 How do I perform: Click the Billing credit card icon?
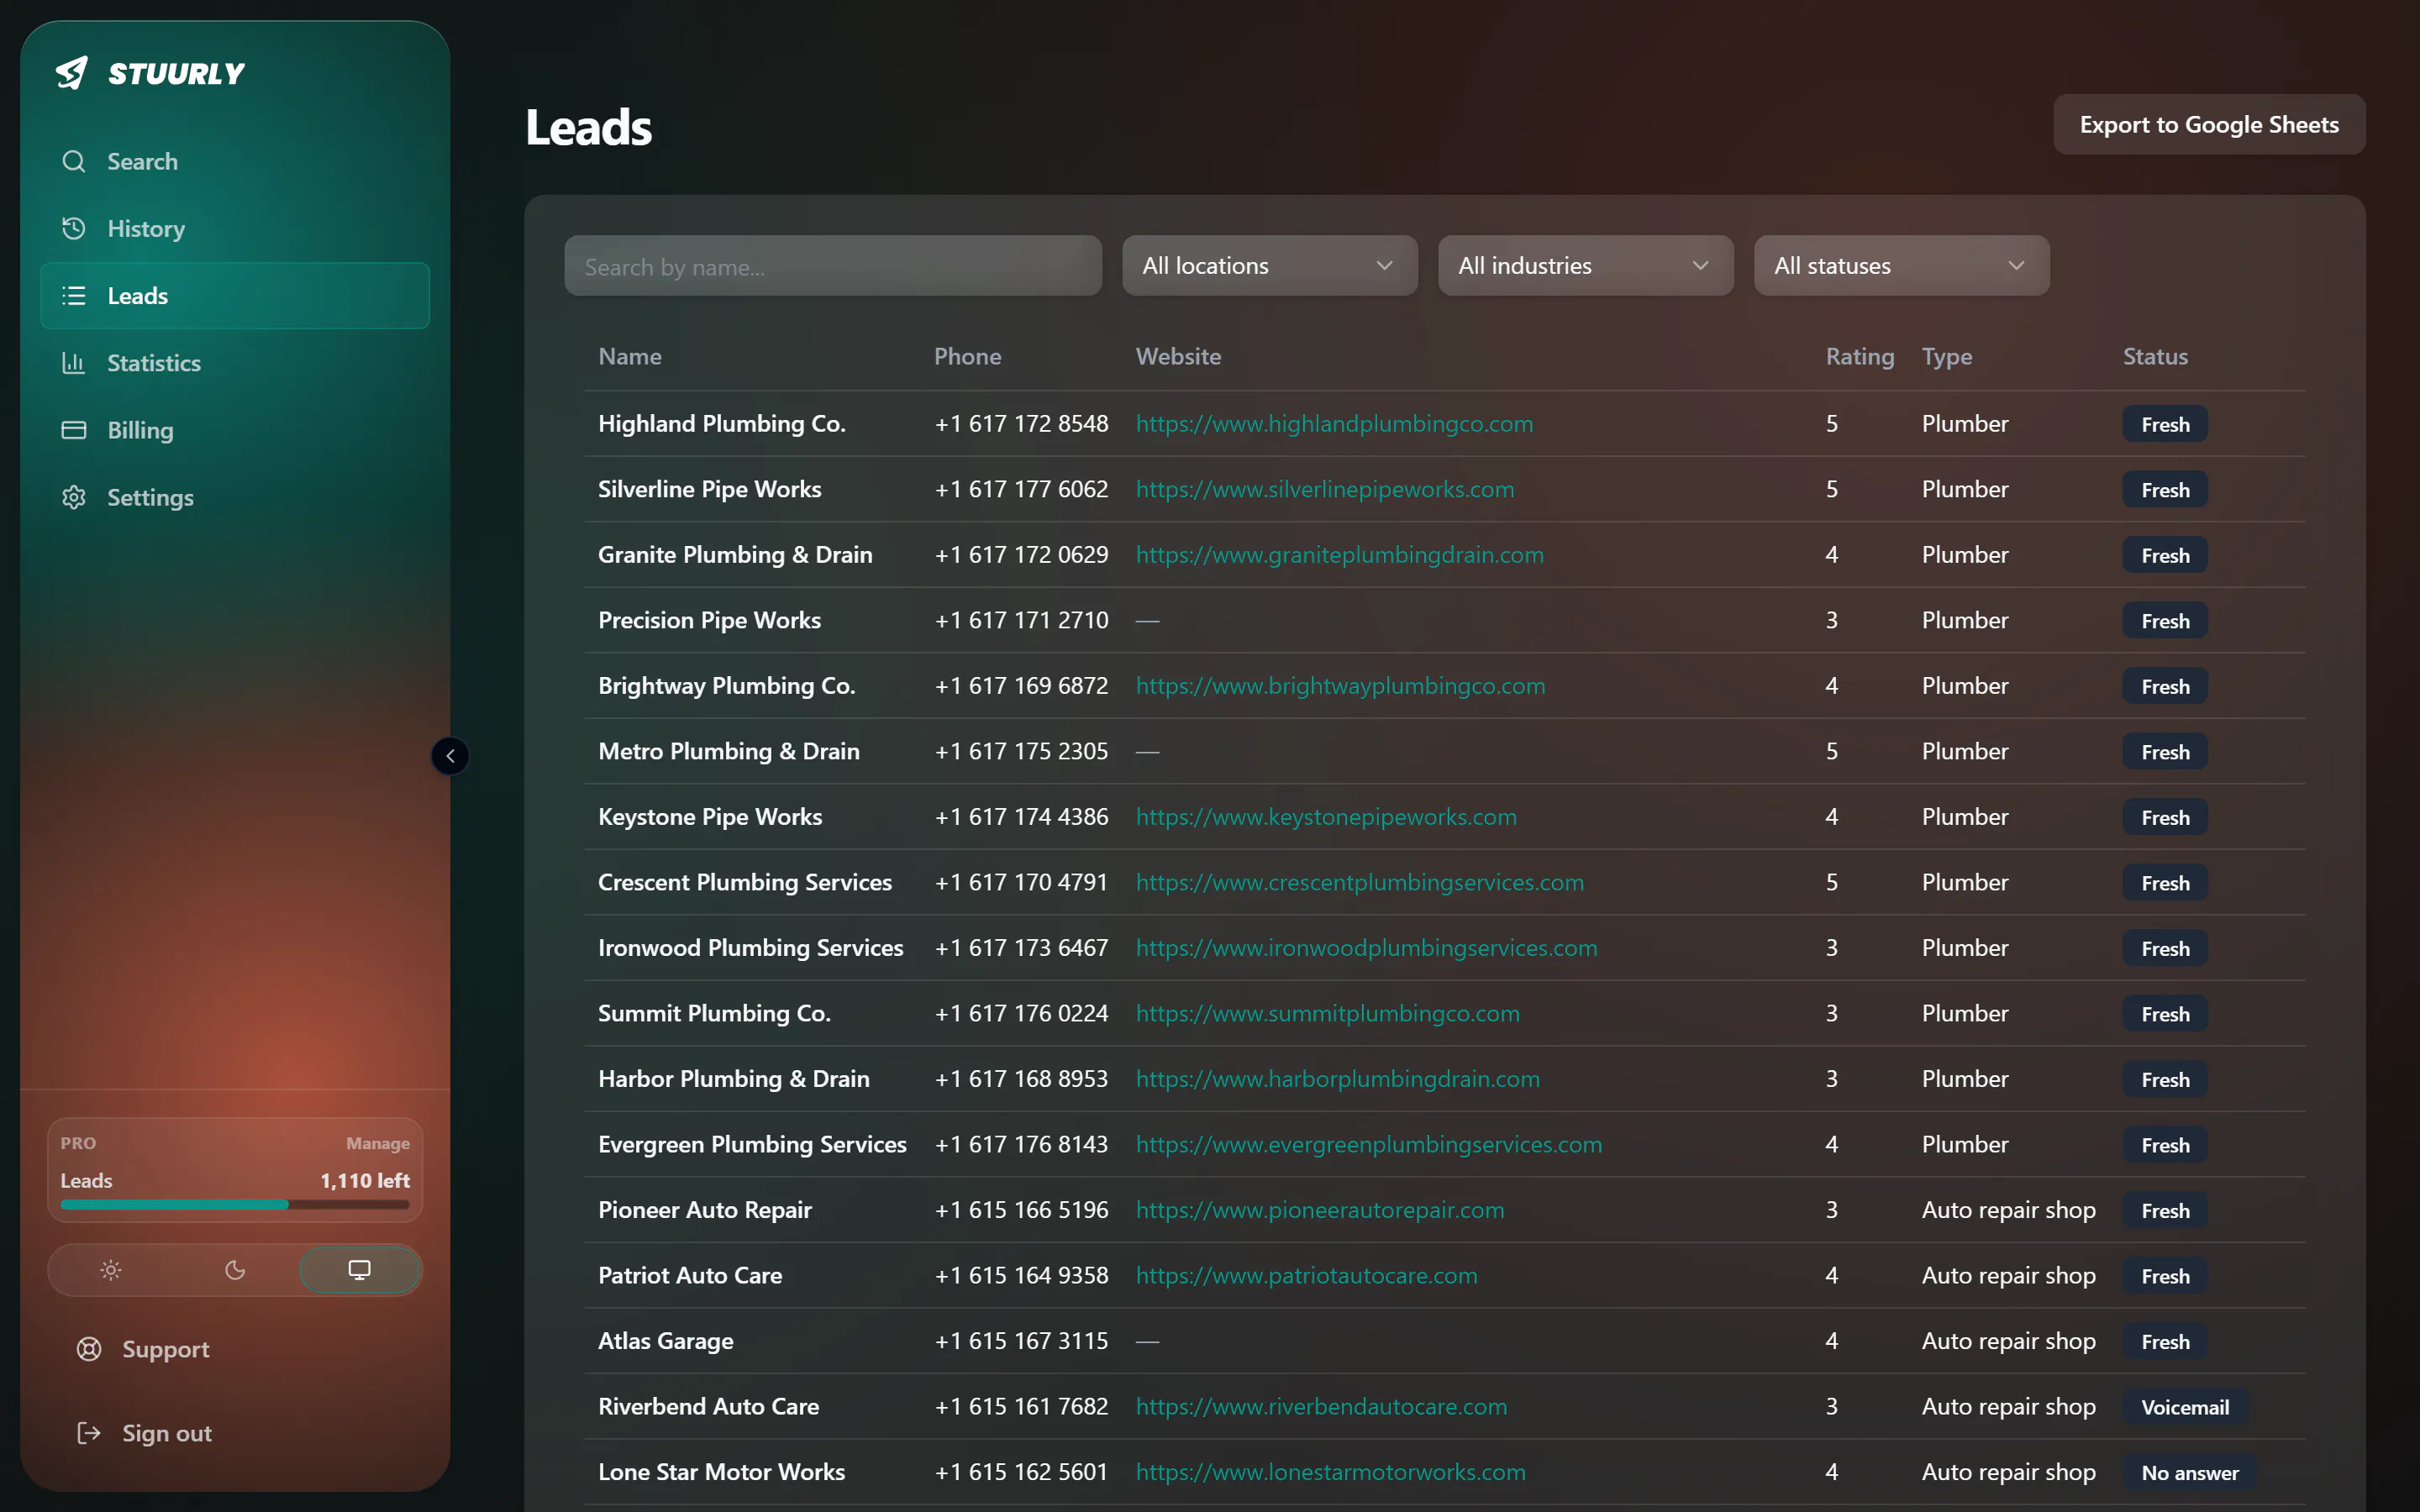74,430
